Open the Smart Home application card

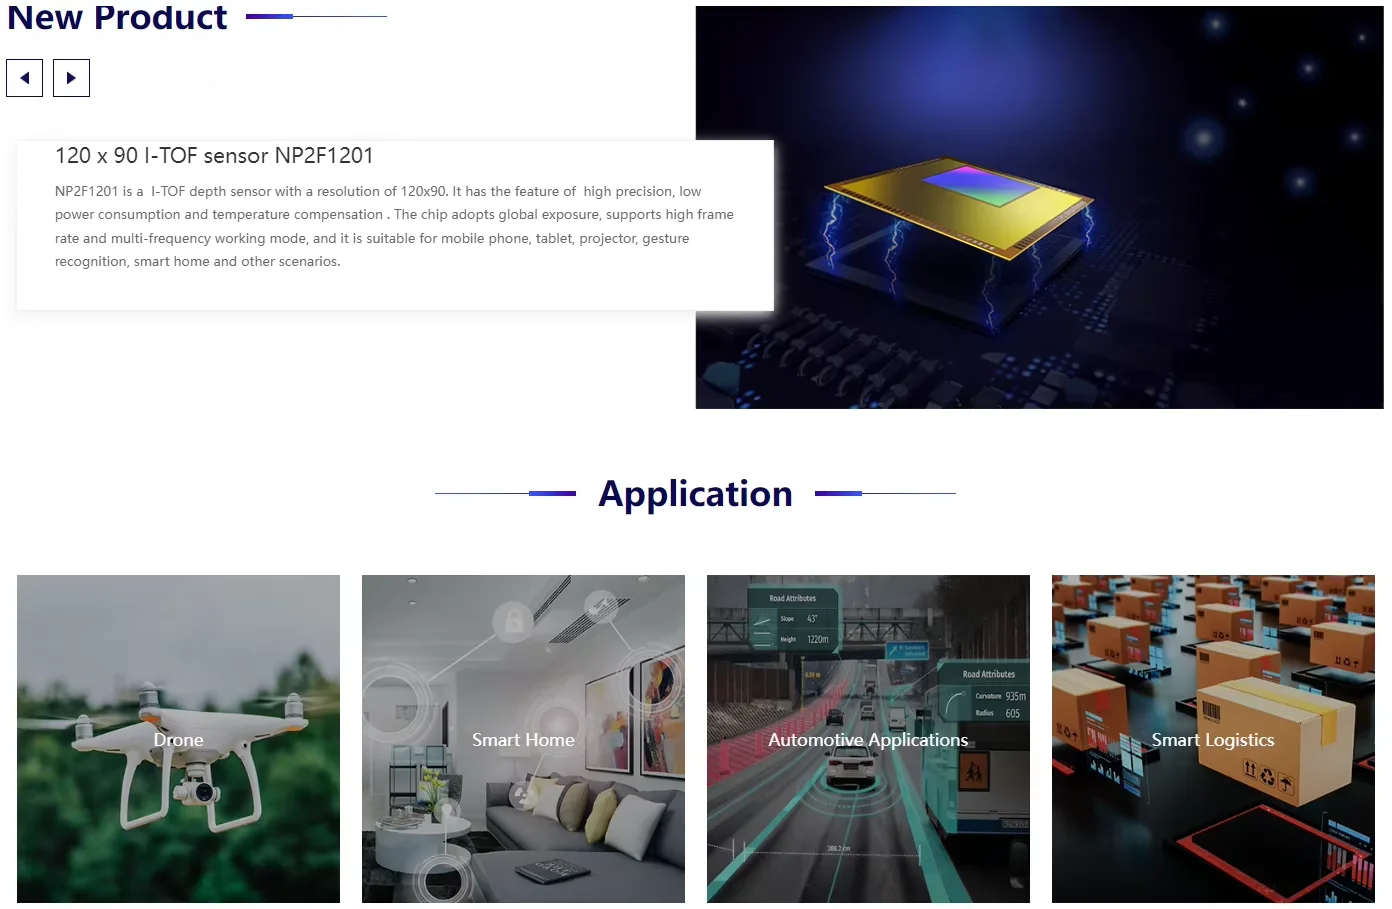coord(523,739)
